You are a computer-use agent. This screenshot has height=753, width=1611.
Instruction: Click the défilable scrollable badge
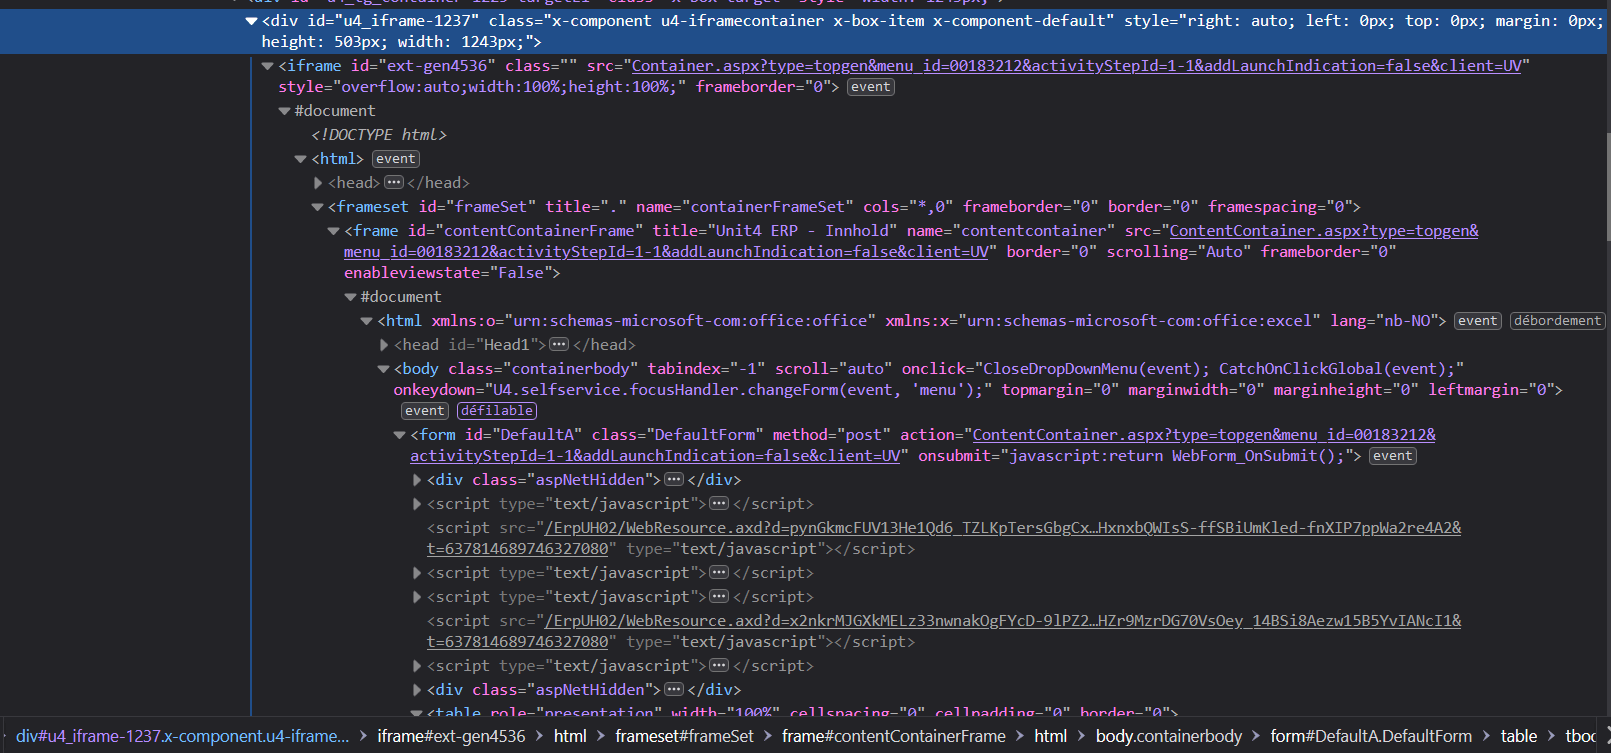coord(497,411)
